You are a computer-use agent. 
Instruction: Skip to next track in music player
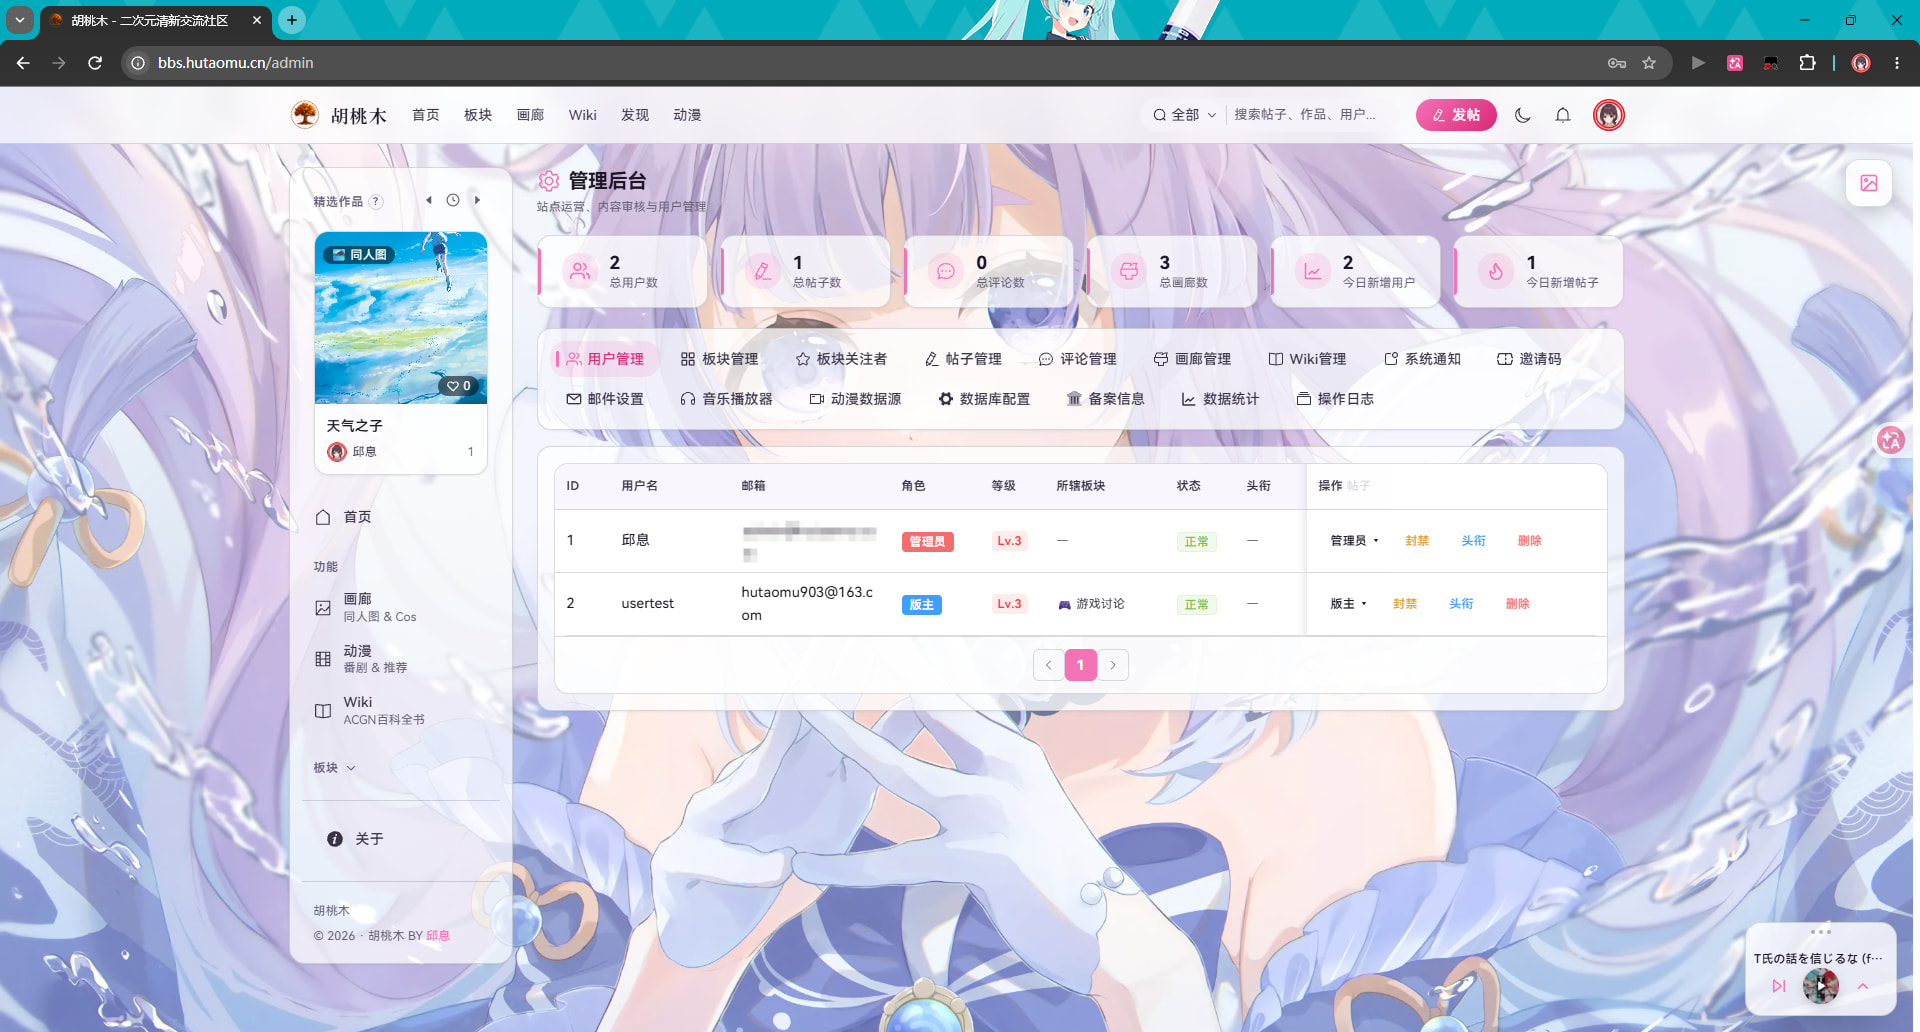coord(1779,986)
